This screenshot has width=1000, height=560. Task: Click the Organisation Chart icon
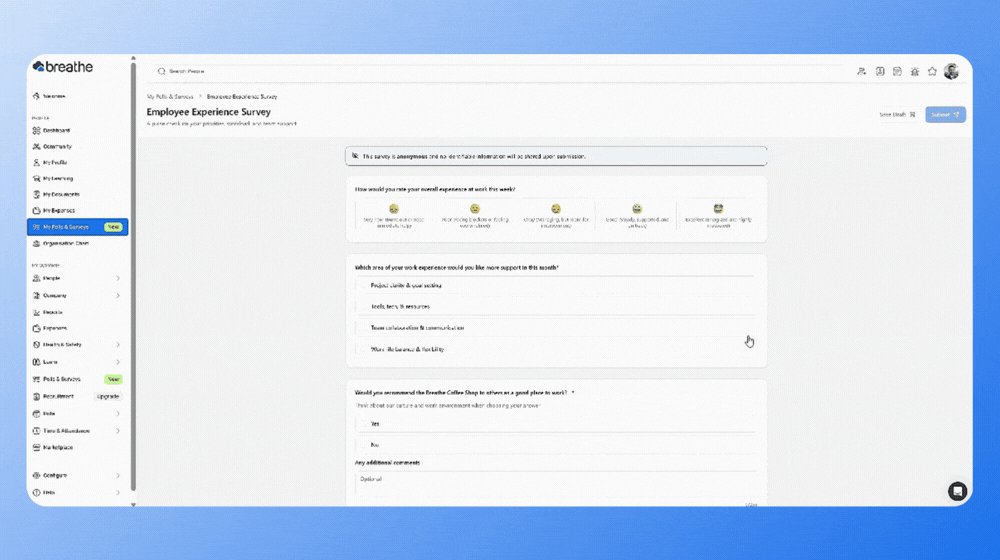click(36, 244)
